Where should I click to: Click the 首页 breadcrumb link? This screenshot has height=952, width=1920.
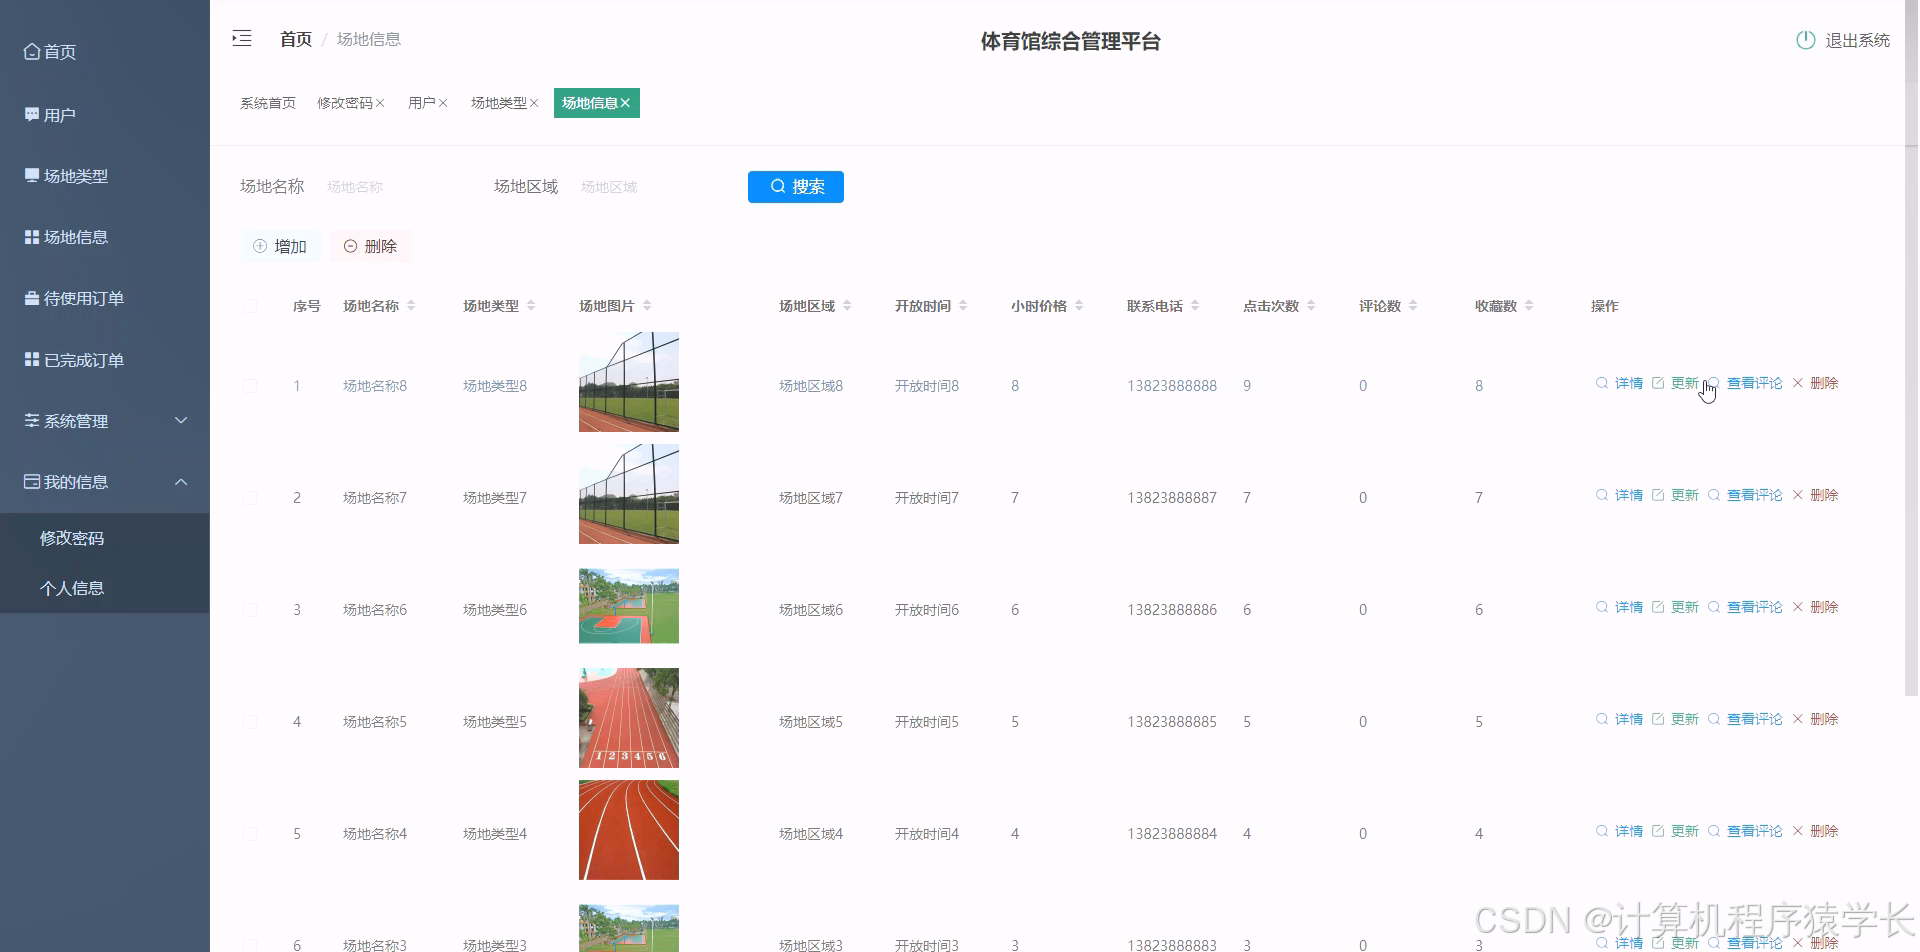click(x=296, y=39)
